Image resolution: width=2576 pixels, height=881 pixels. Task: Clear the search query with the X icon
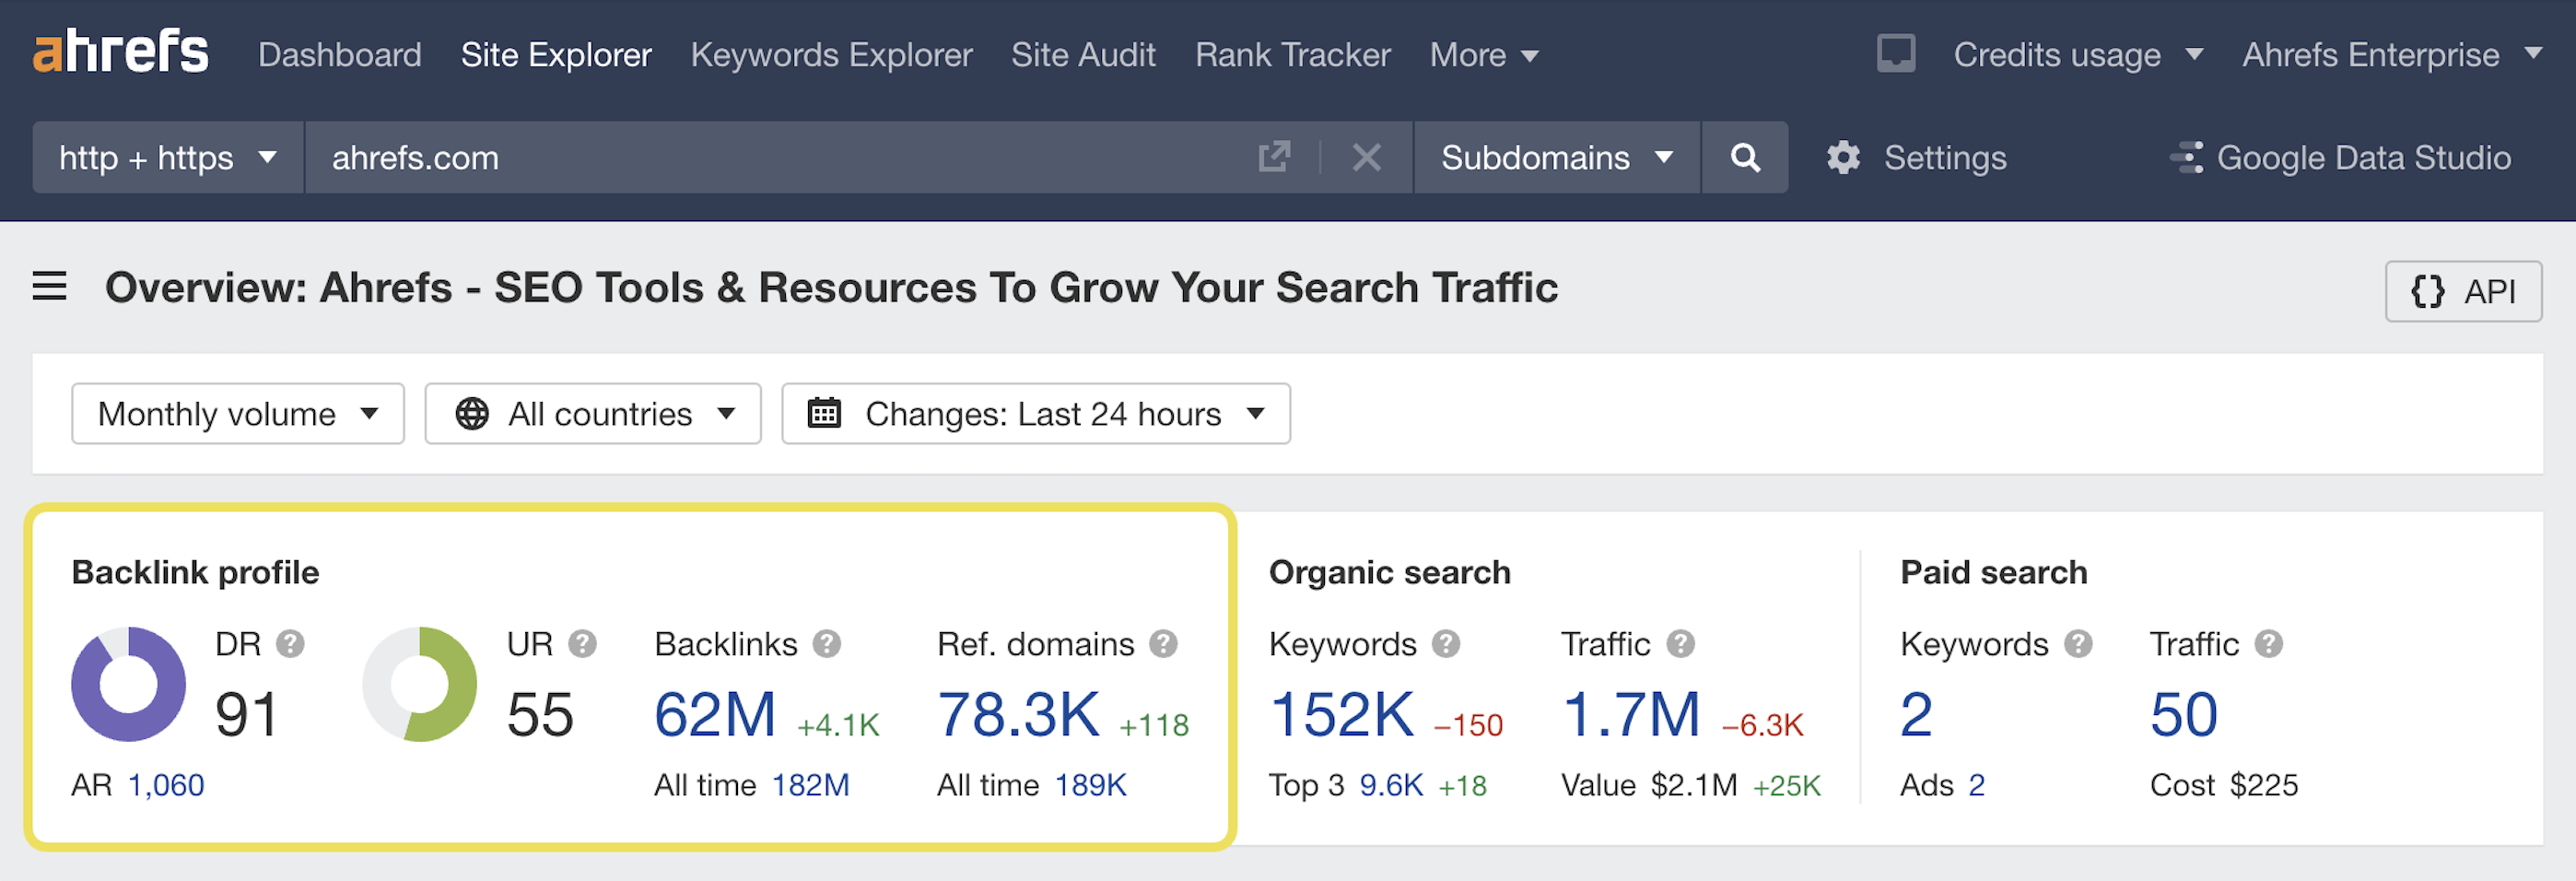1366,157
